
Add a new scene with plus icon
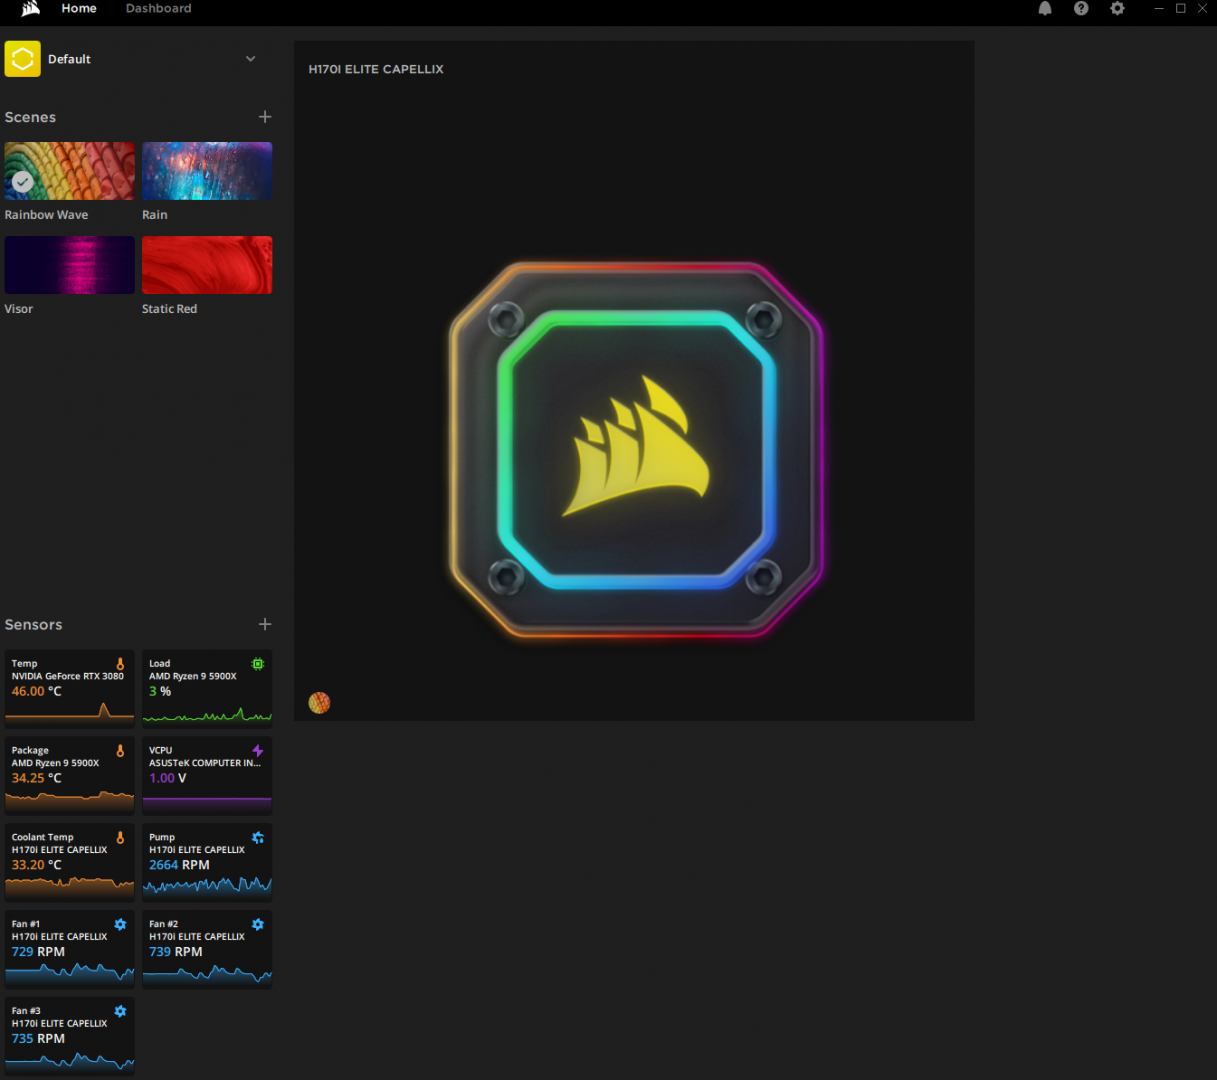pos(265,117)
